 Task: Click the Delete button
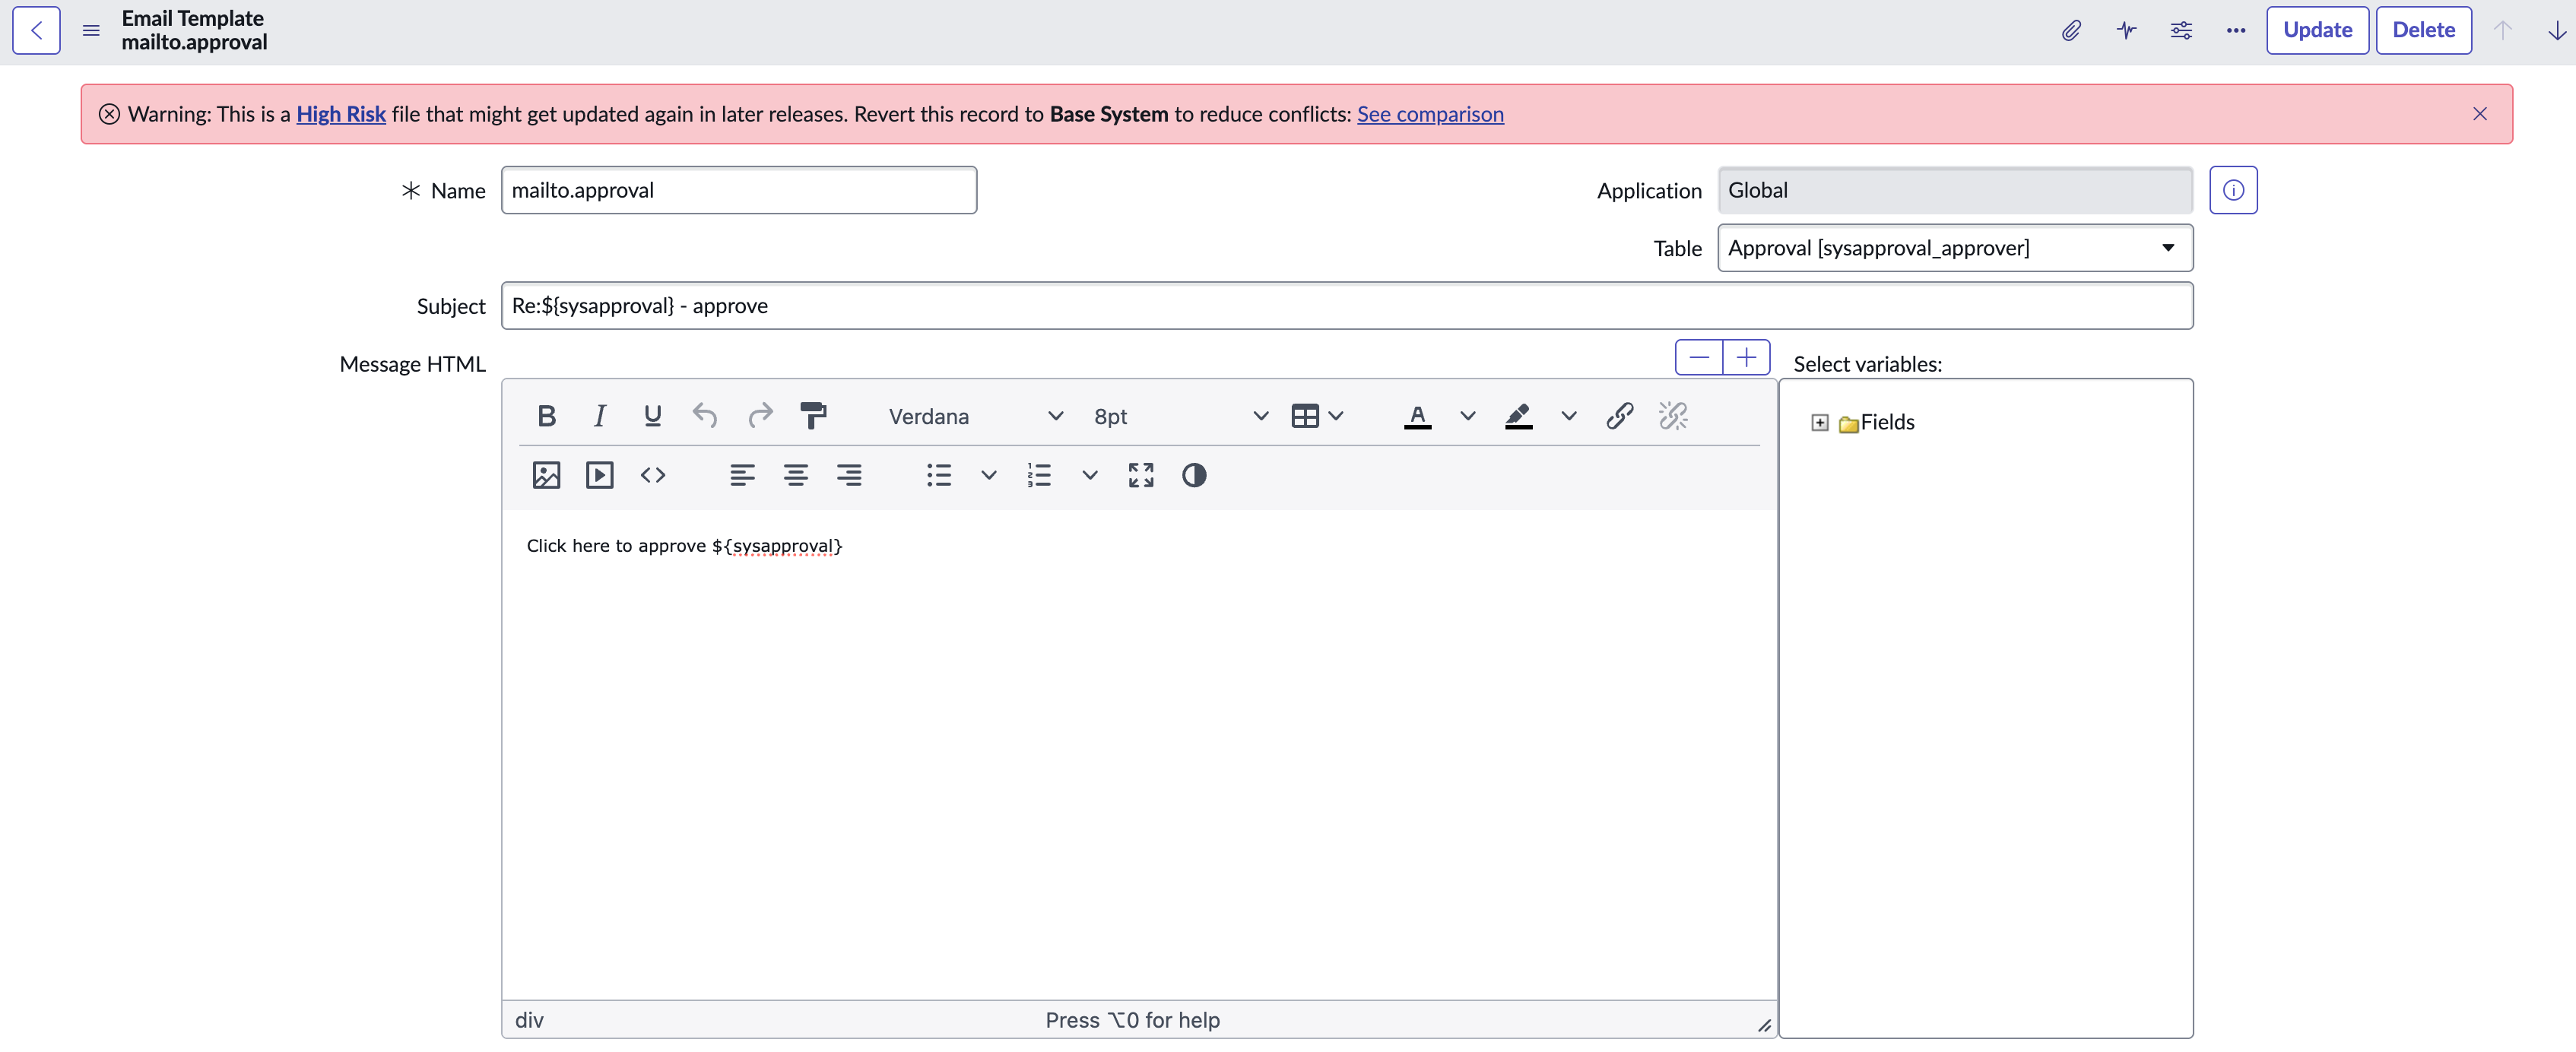coord(2423,30)
